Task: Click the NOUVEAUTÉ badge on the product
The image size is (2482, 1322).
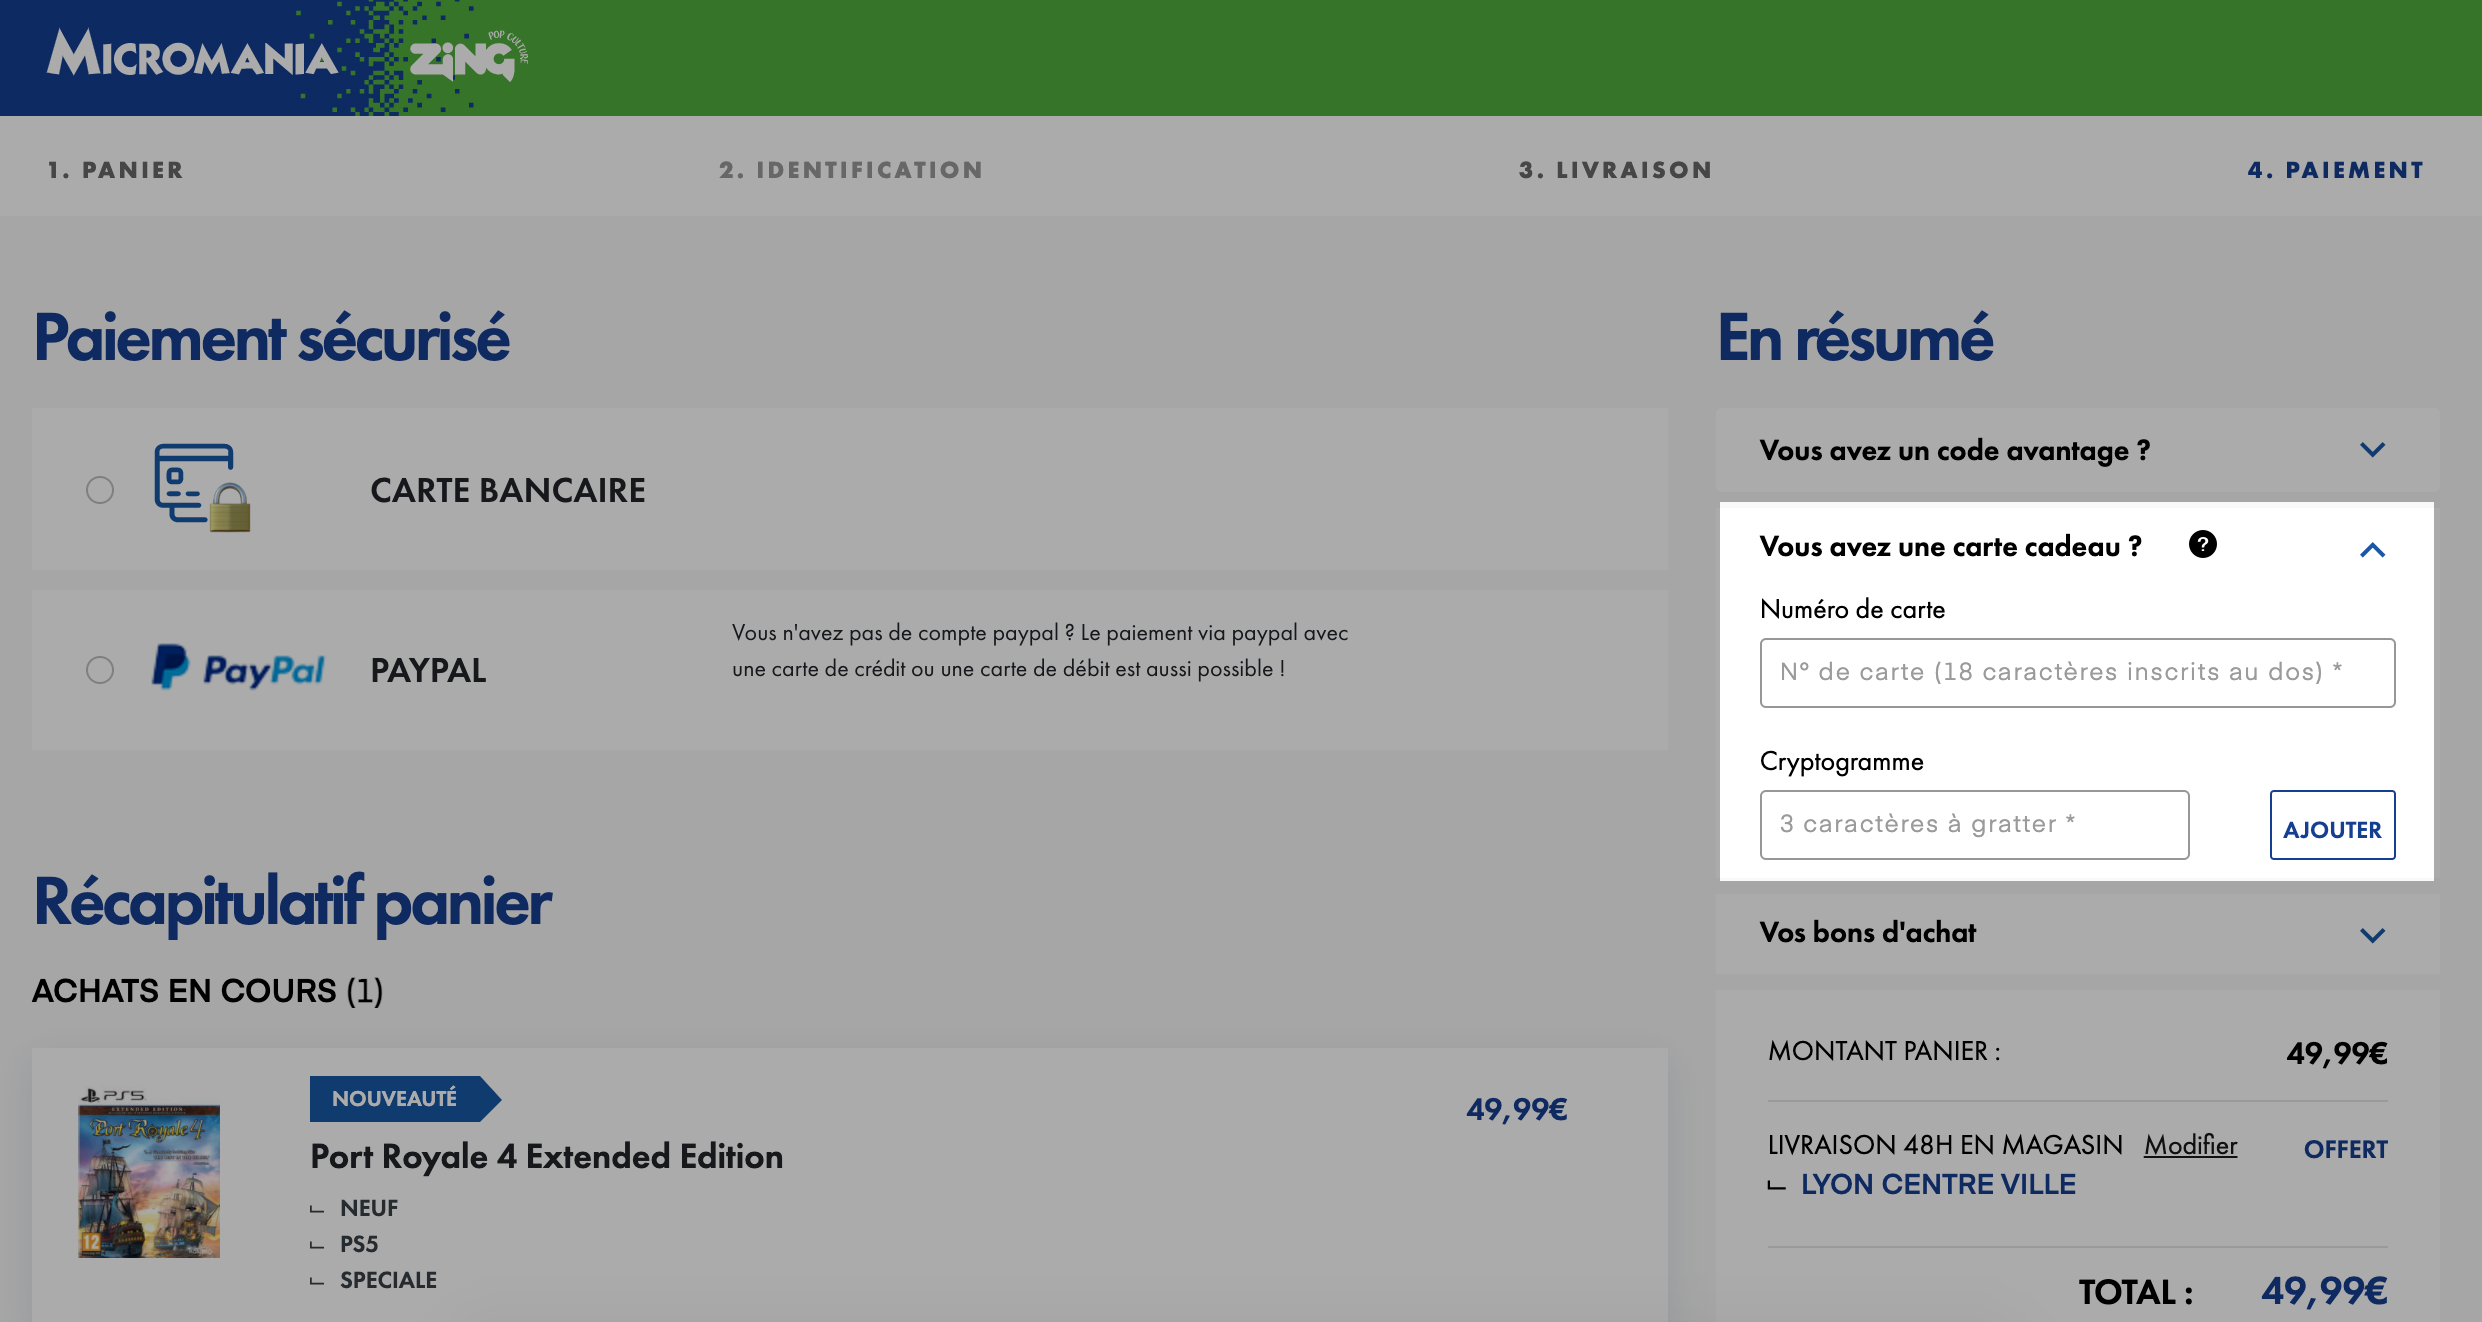Action: [404, 1098]
